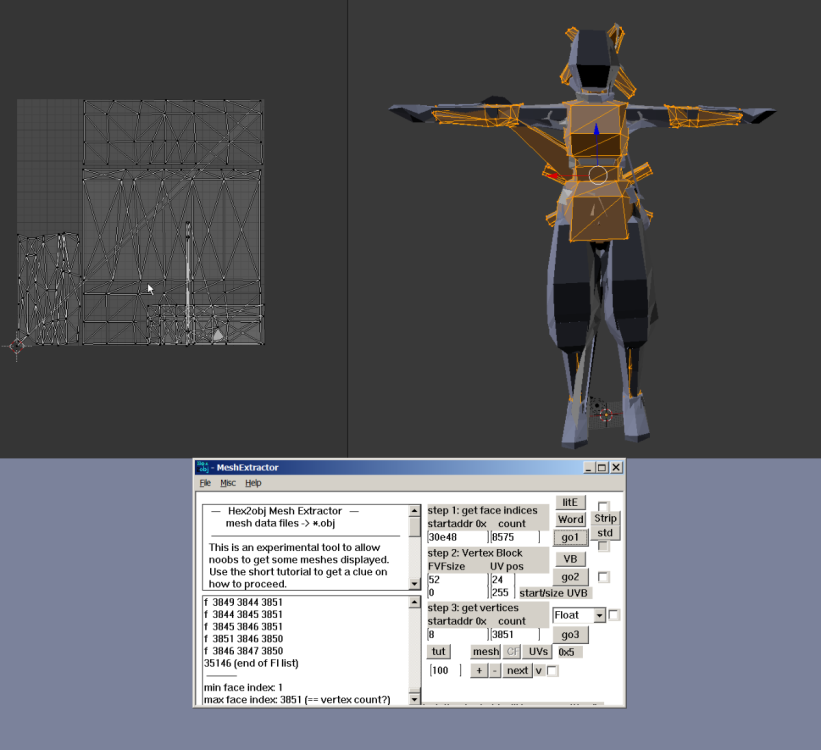Click the 'Hex2obj Mesh Extractor' heading text
This screenshot has width=821, height=750.
(x=285, y=511)
